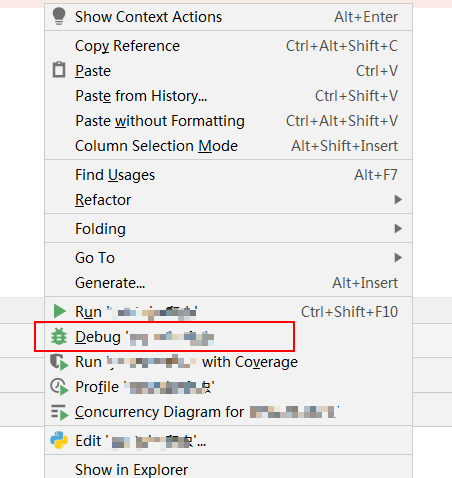The width and height of the screenshot is (452, 478).
Task: Click the Debug menu entry text
Action: [98, 337]
